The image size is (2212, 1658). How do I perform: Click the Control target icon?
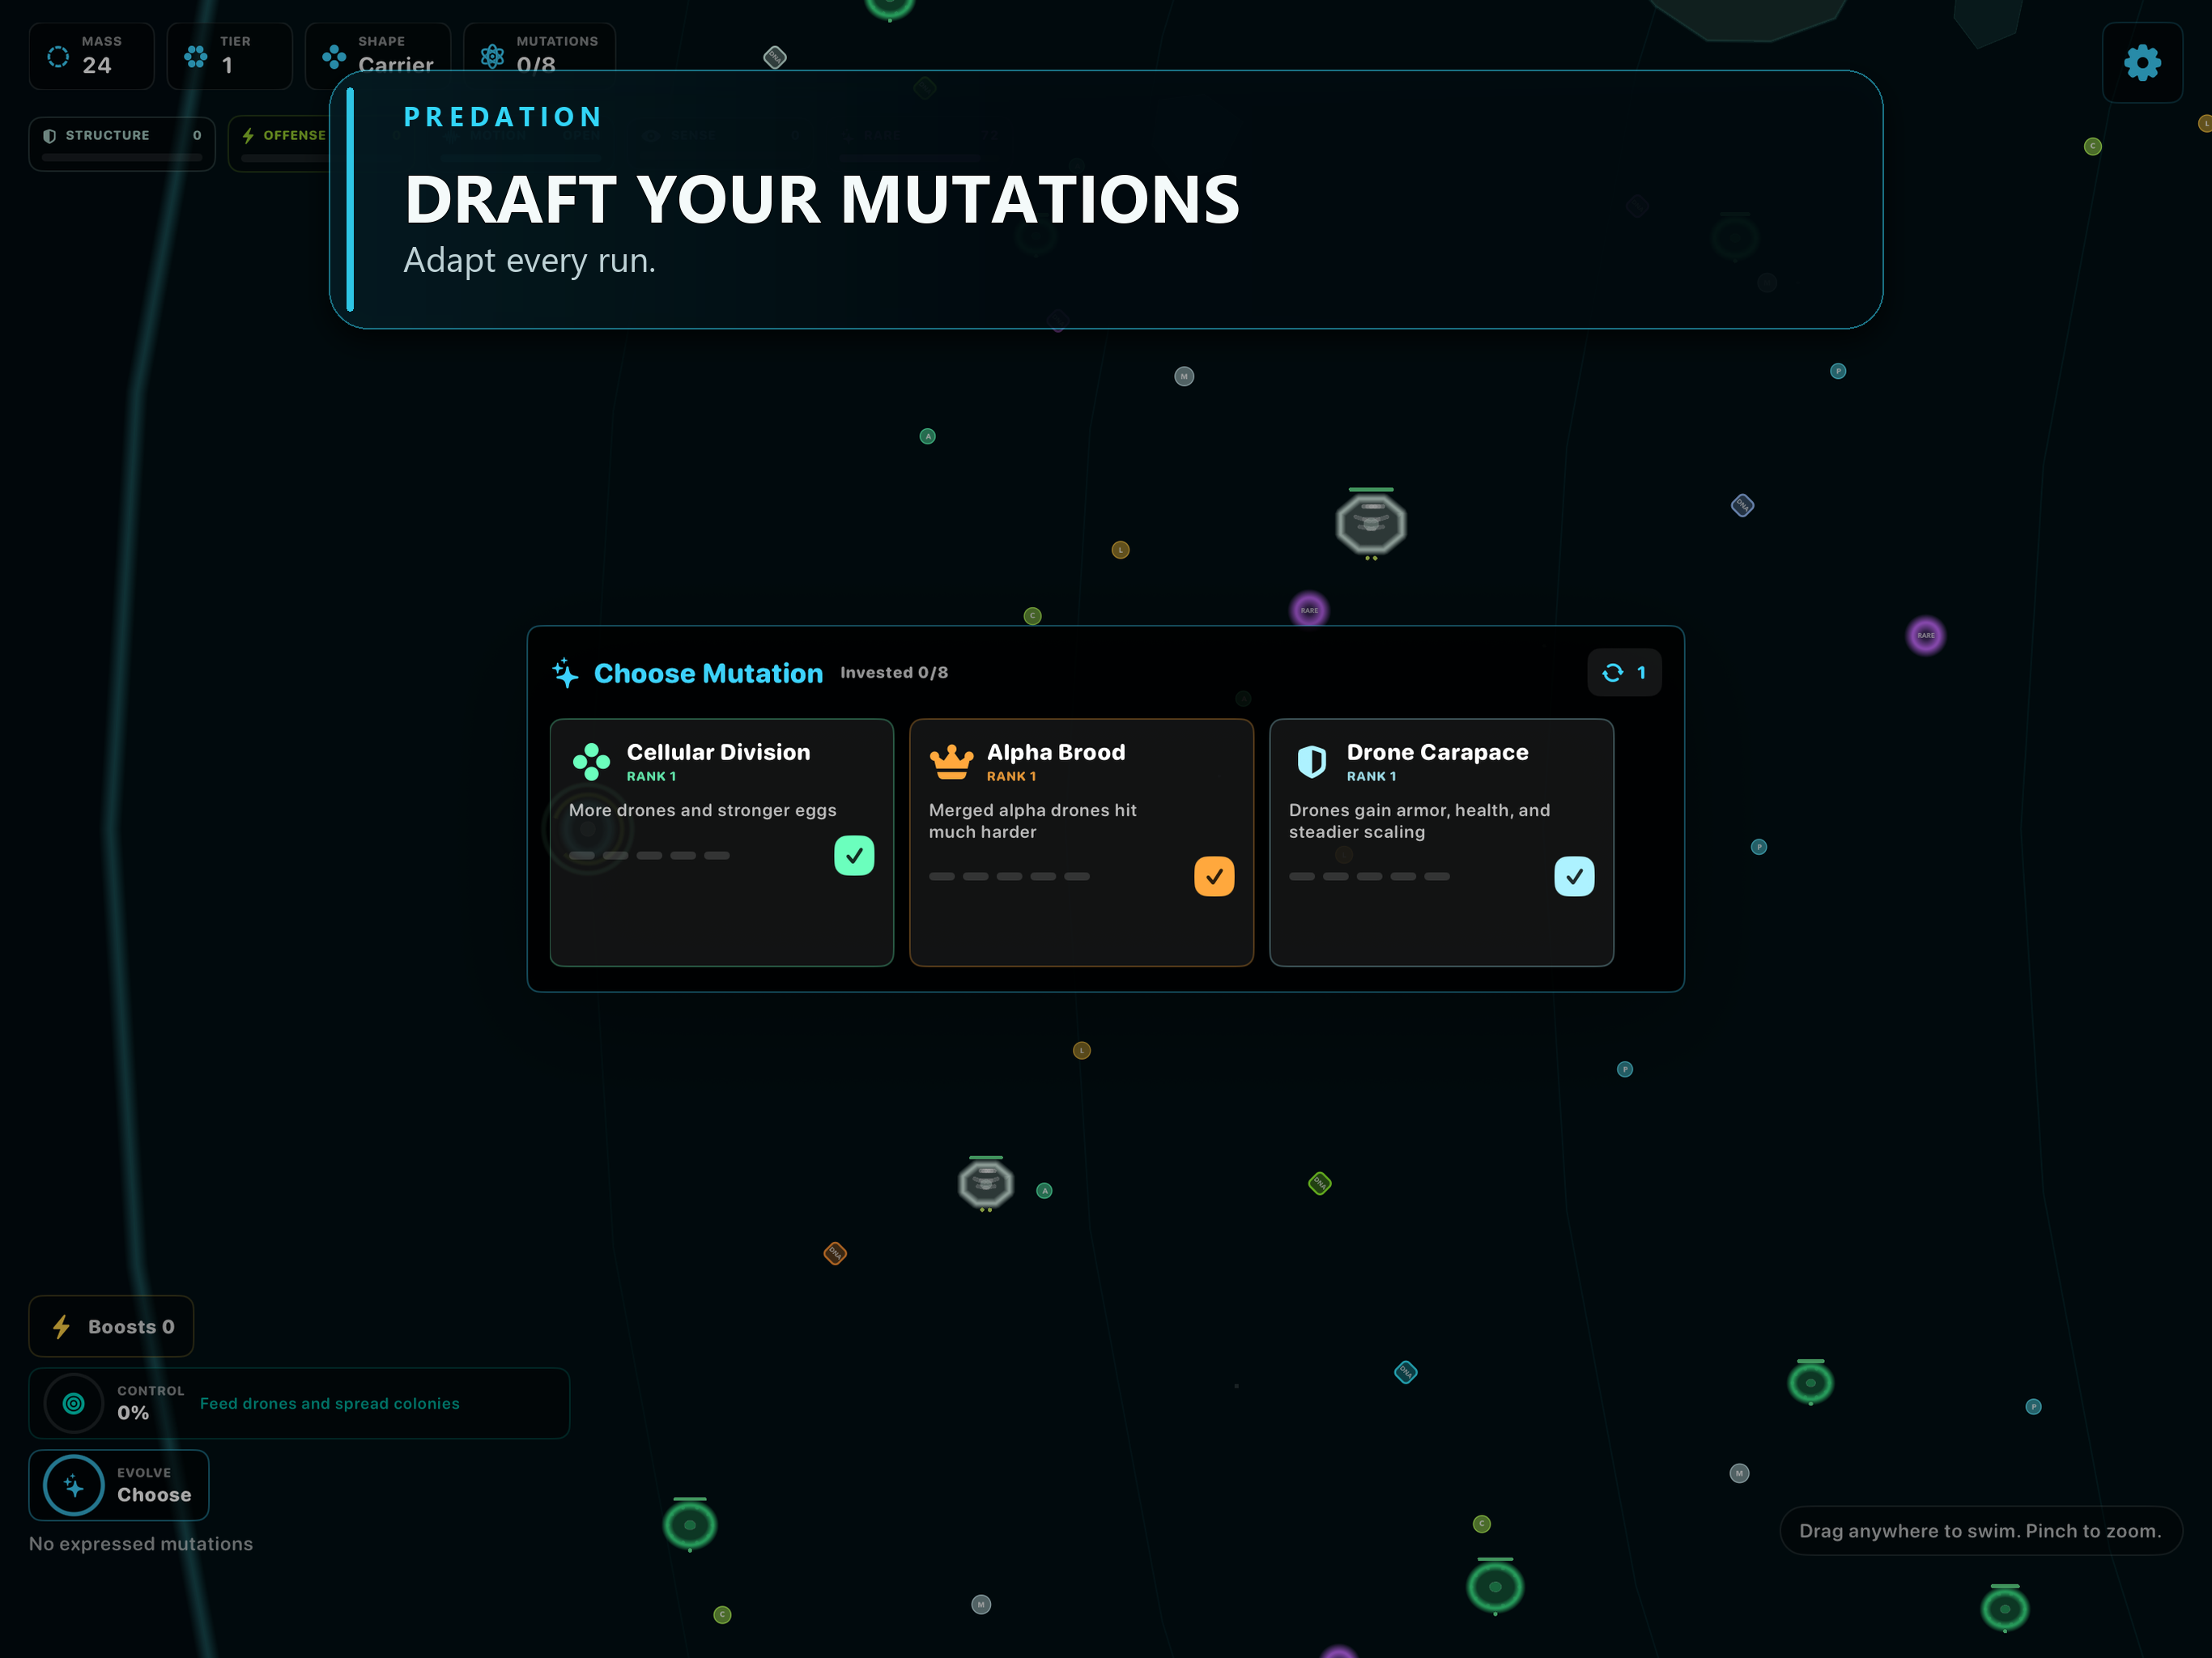[x=73, y=1403]
